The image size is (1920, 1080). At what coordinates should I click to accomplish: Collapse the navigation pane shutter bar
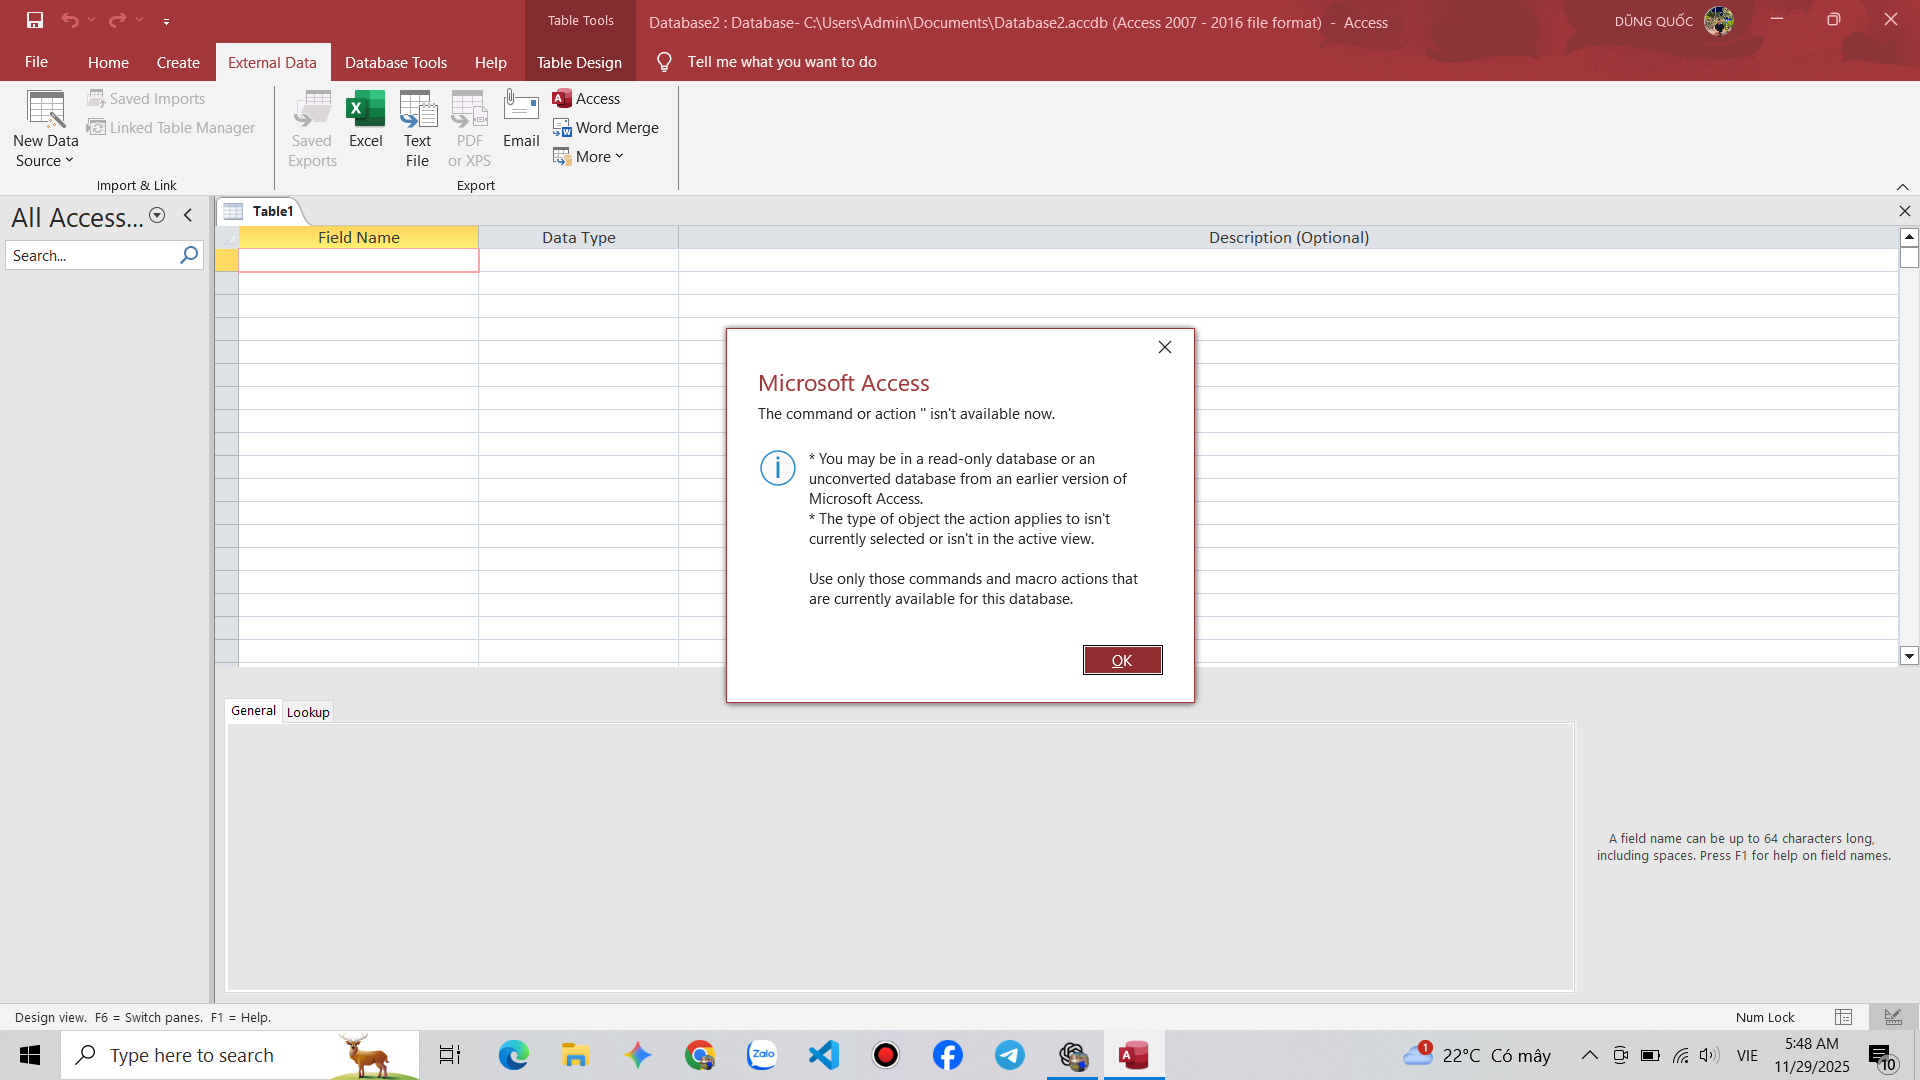tap(188, 216)
